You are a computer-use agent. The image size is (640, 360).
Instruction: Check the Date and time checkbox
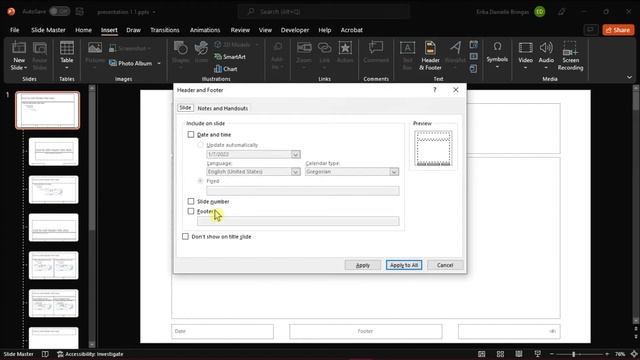pyautogui.click(x=191, y=134)
